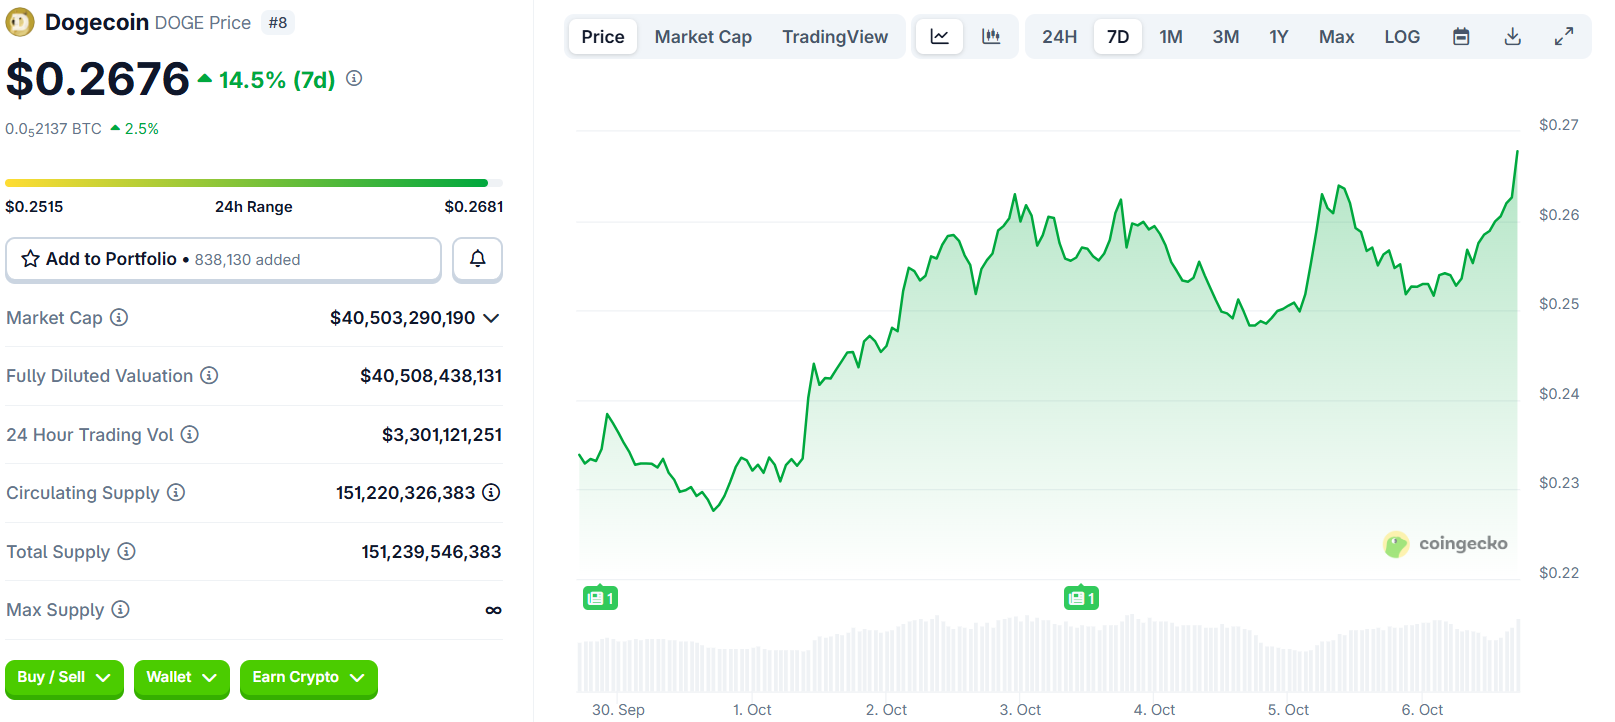1615x722 pixels.
Task: Select the 24H time range
Action: (1059, 37)
